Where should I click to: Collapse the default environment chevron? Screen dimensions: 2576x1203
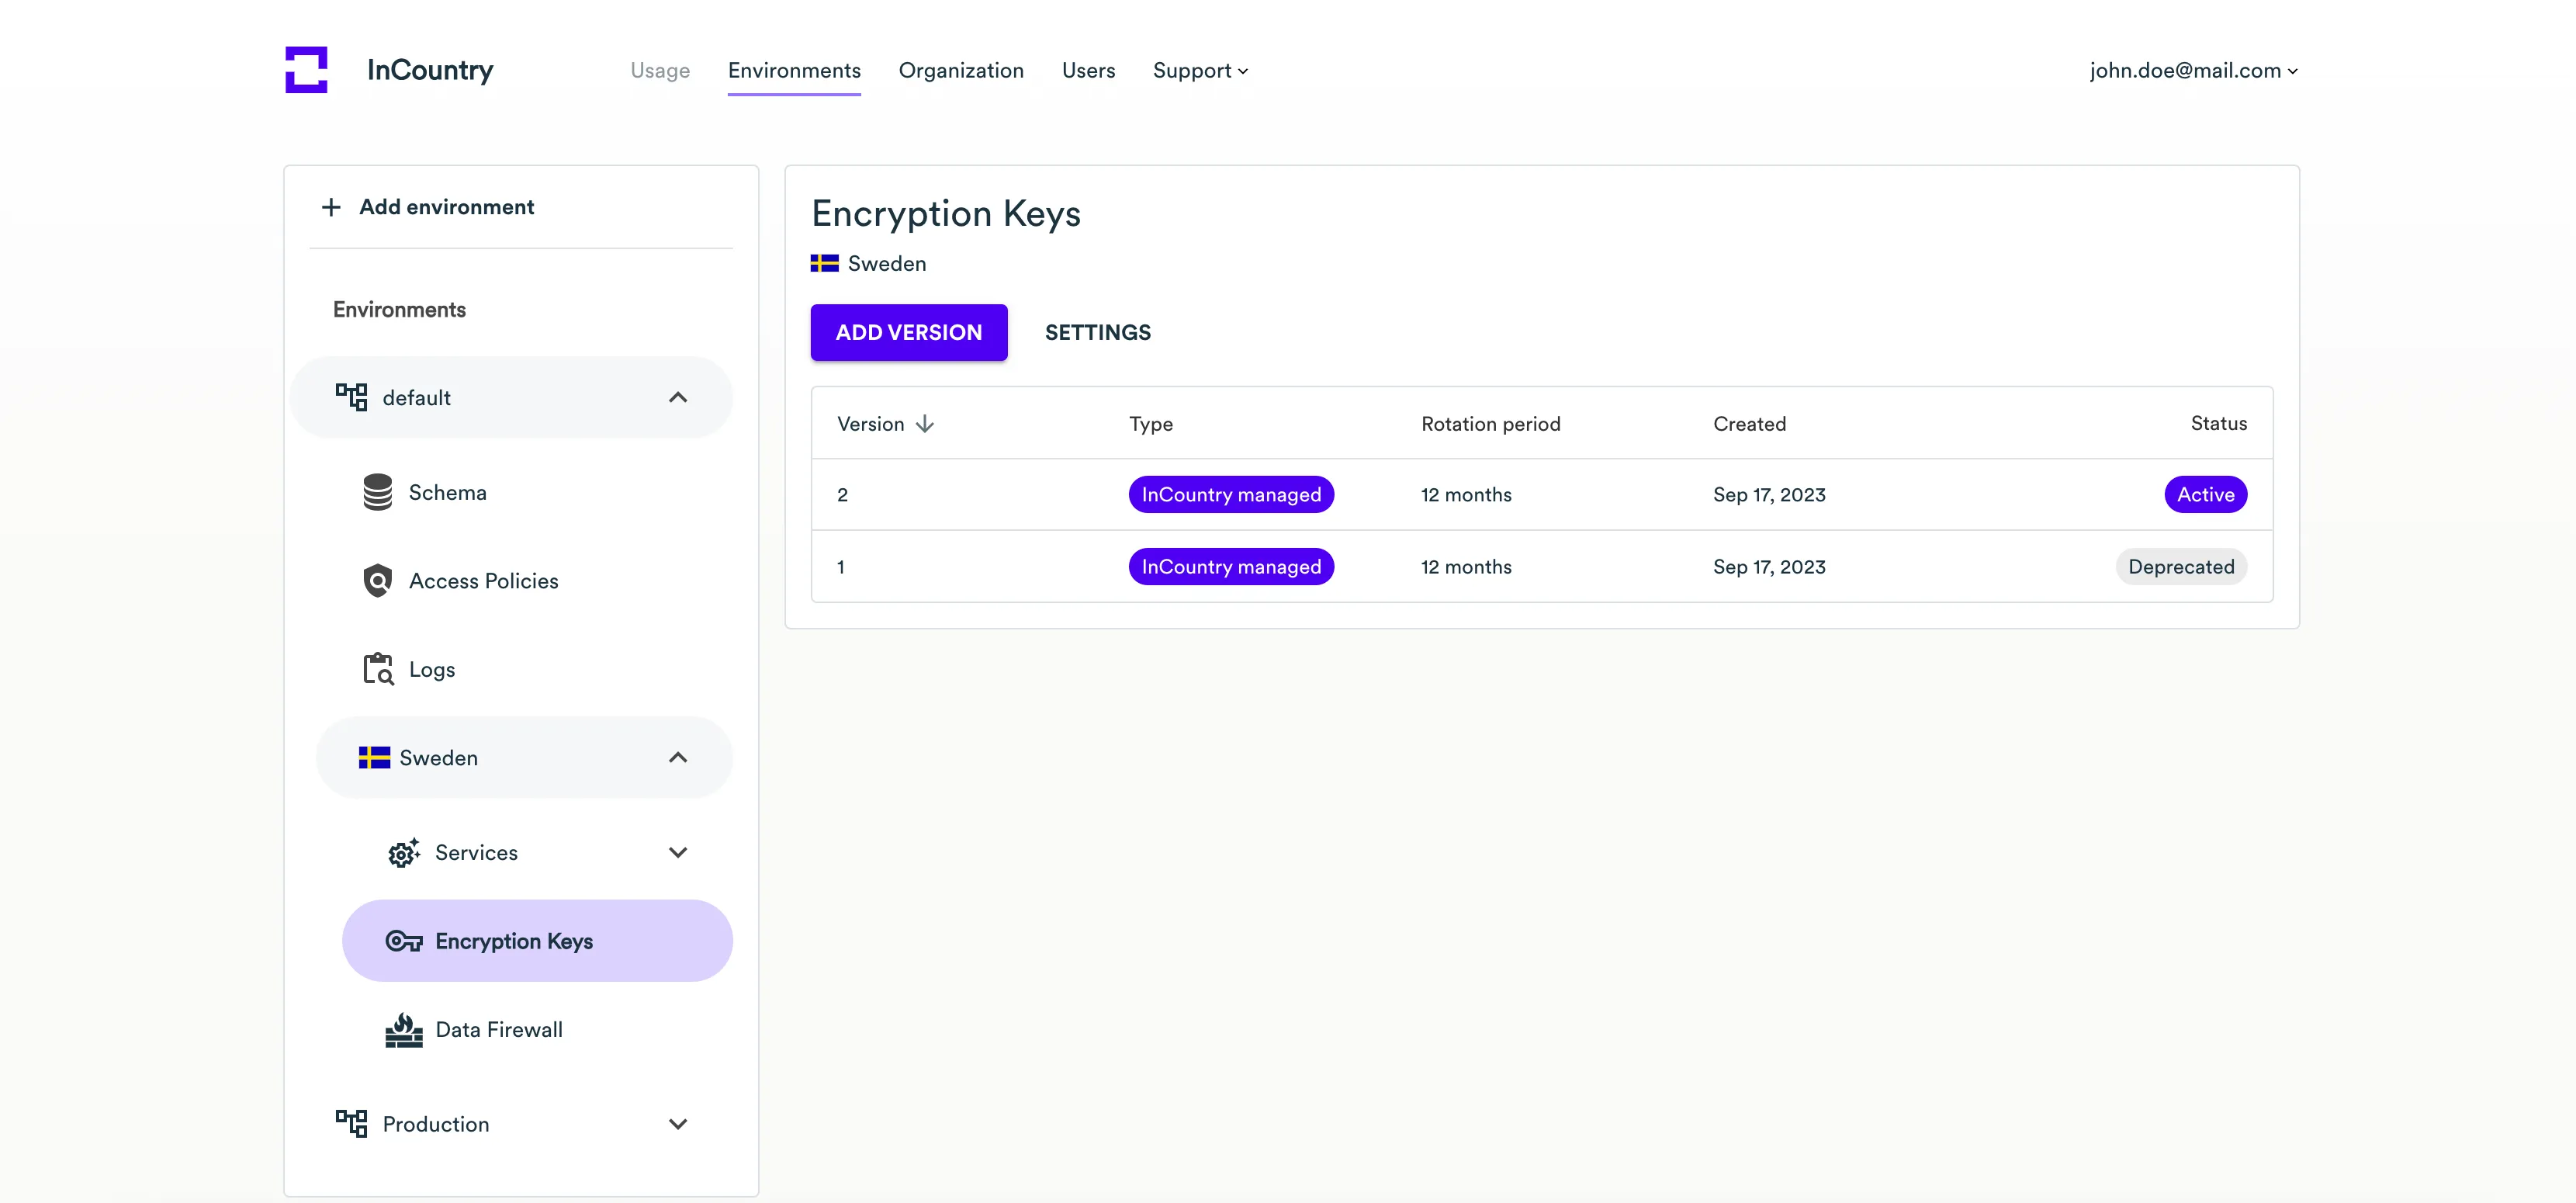pos(677,398)
